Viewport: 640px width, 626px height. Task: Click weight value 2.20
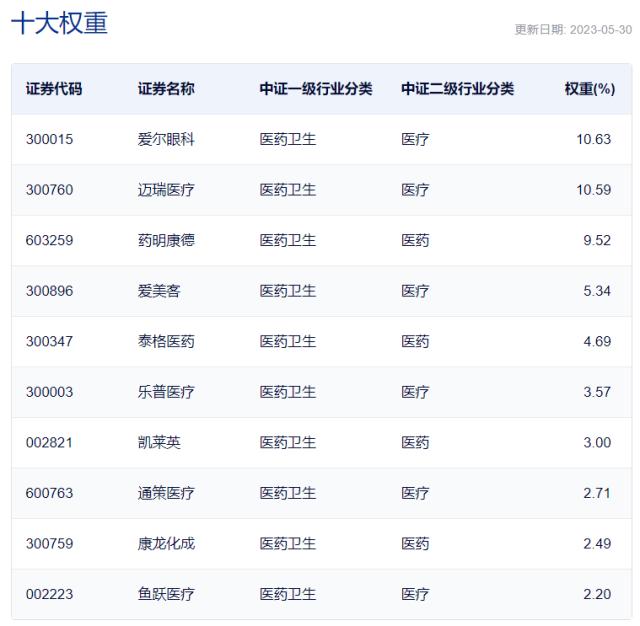pyautogui.click(x=597, y=594)
